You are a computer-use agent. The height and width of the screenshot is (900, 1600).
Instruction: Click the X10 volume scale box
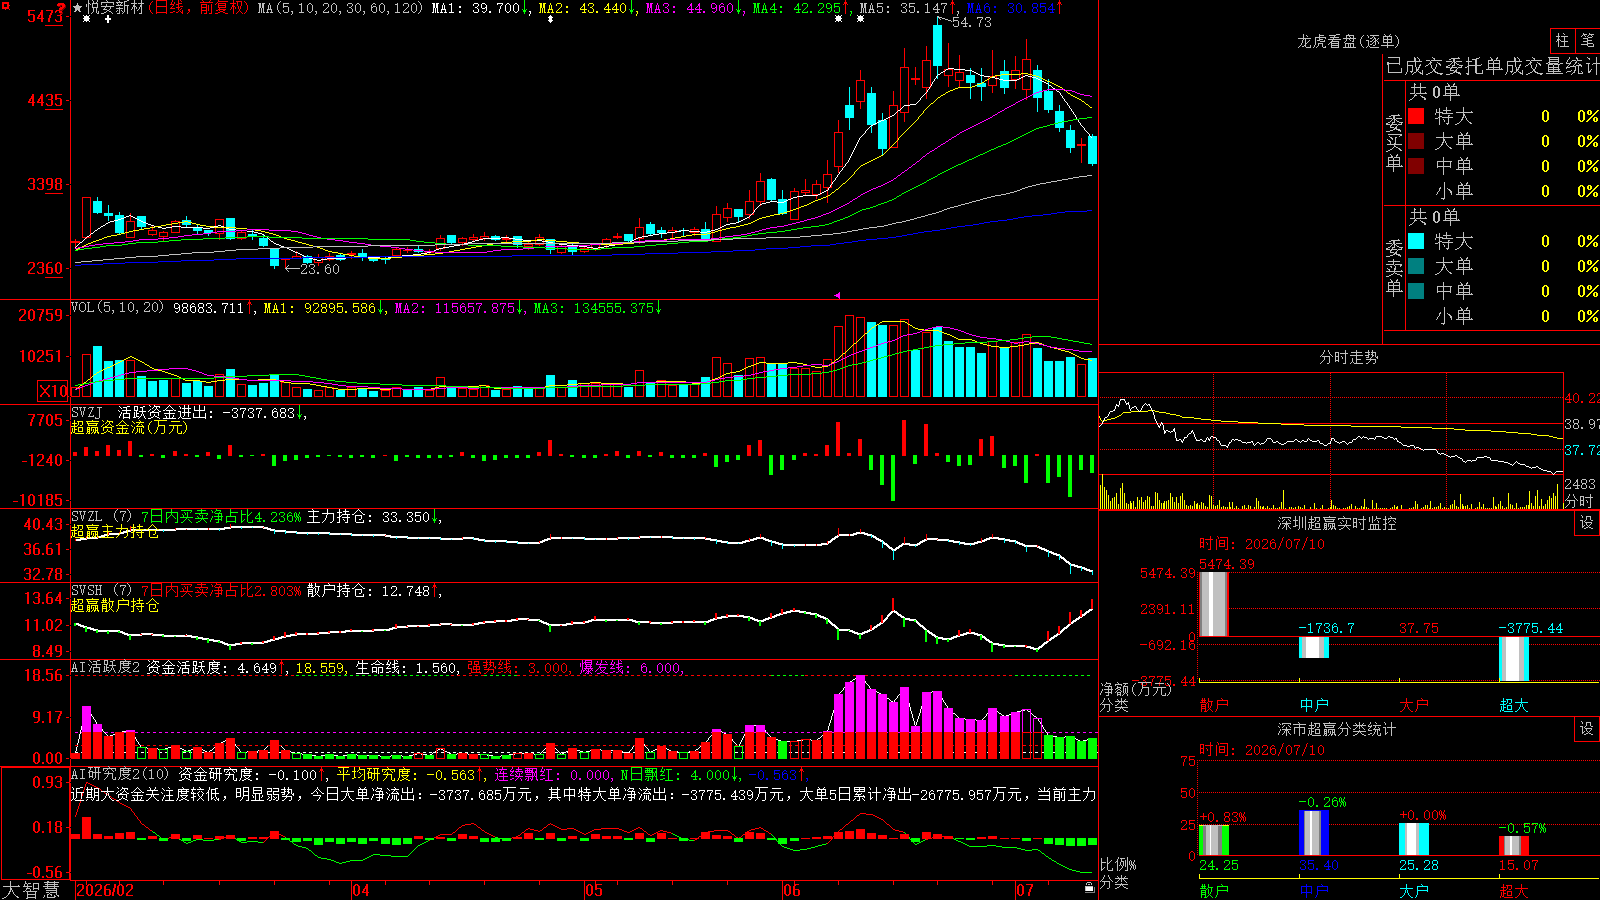pyautogui.click(x=53, y=391)
